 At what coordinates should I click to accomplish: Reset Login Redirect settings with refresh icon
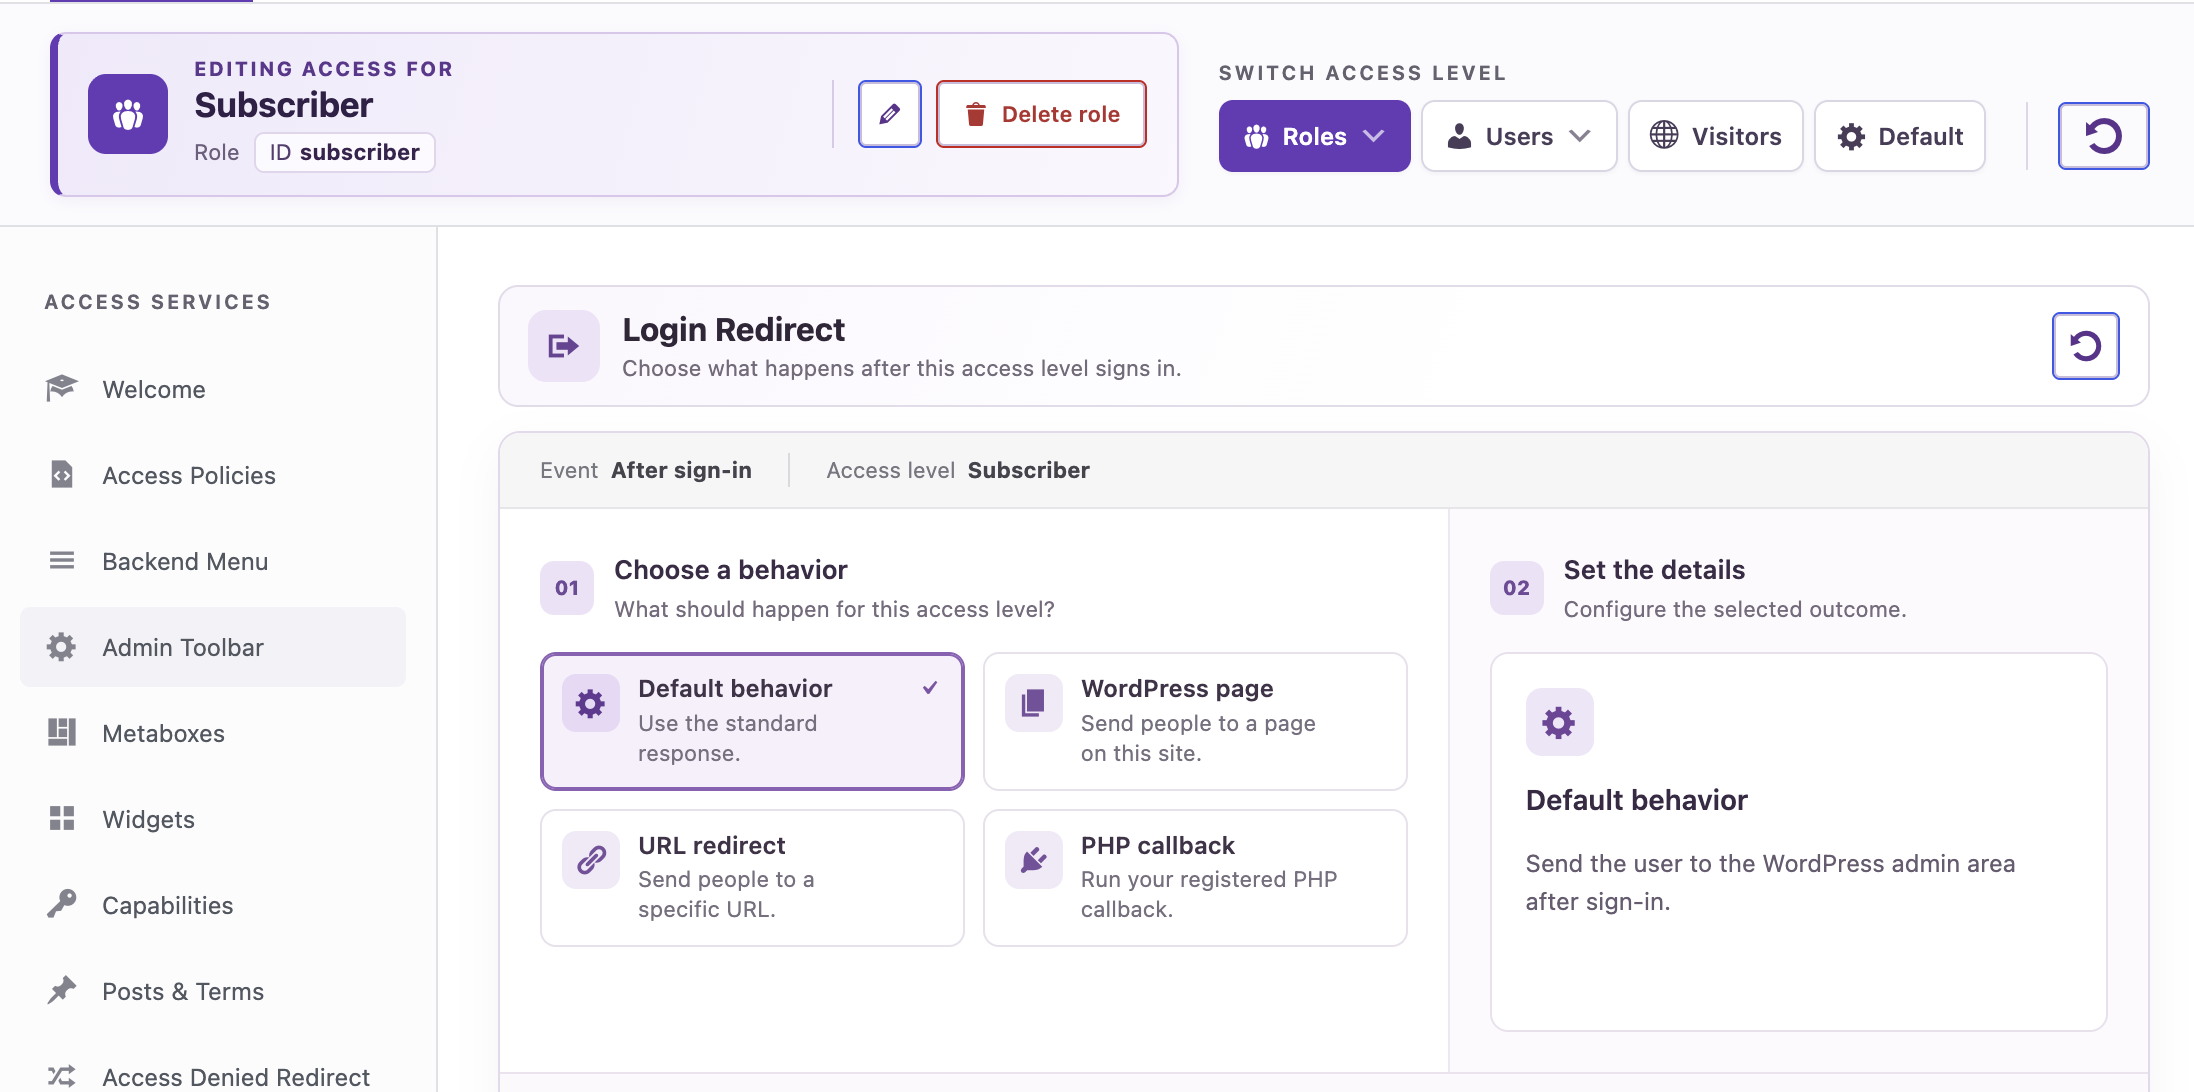tap(2085, 346)
